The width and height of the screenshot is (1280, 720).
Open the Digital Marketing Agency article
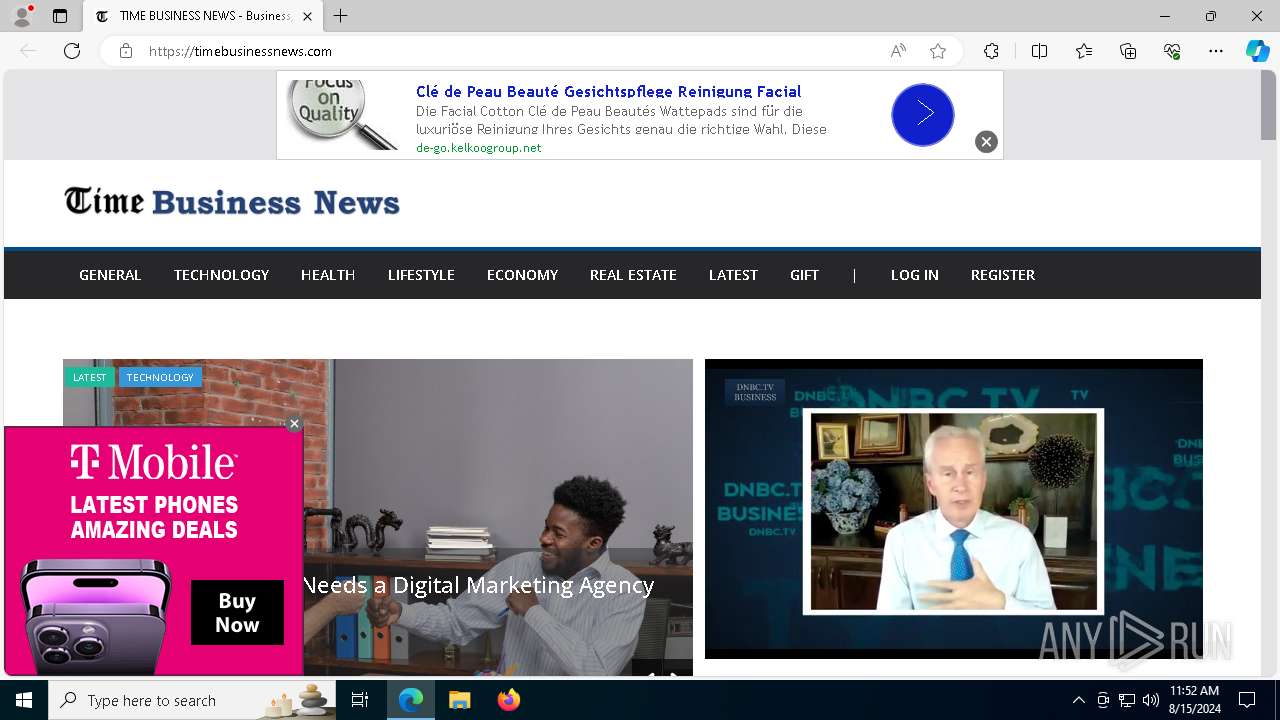(x=478, y=585)
